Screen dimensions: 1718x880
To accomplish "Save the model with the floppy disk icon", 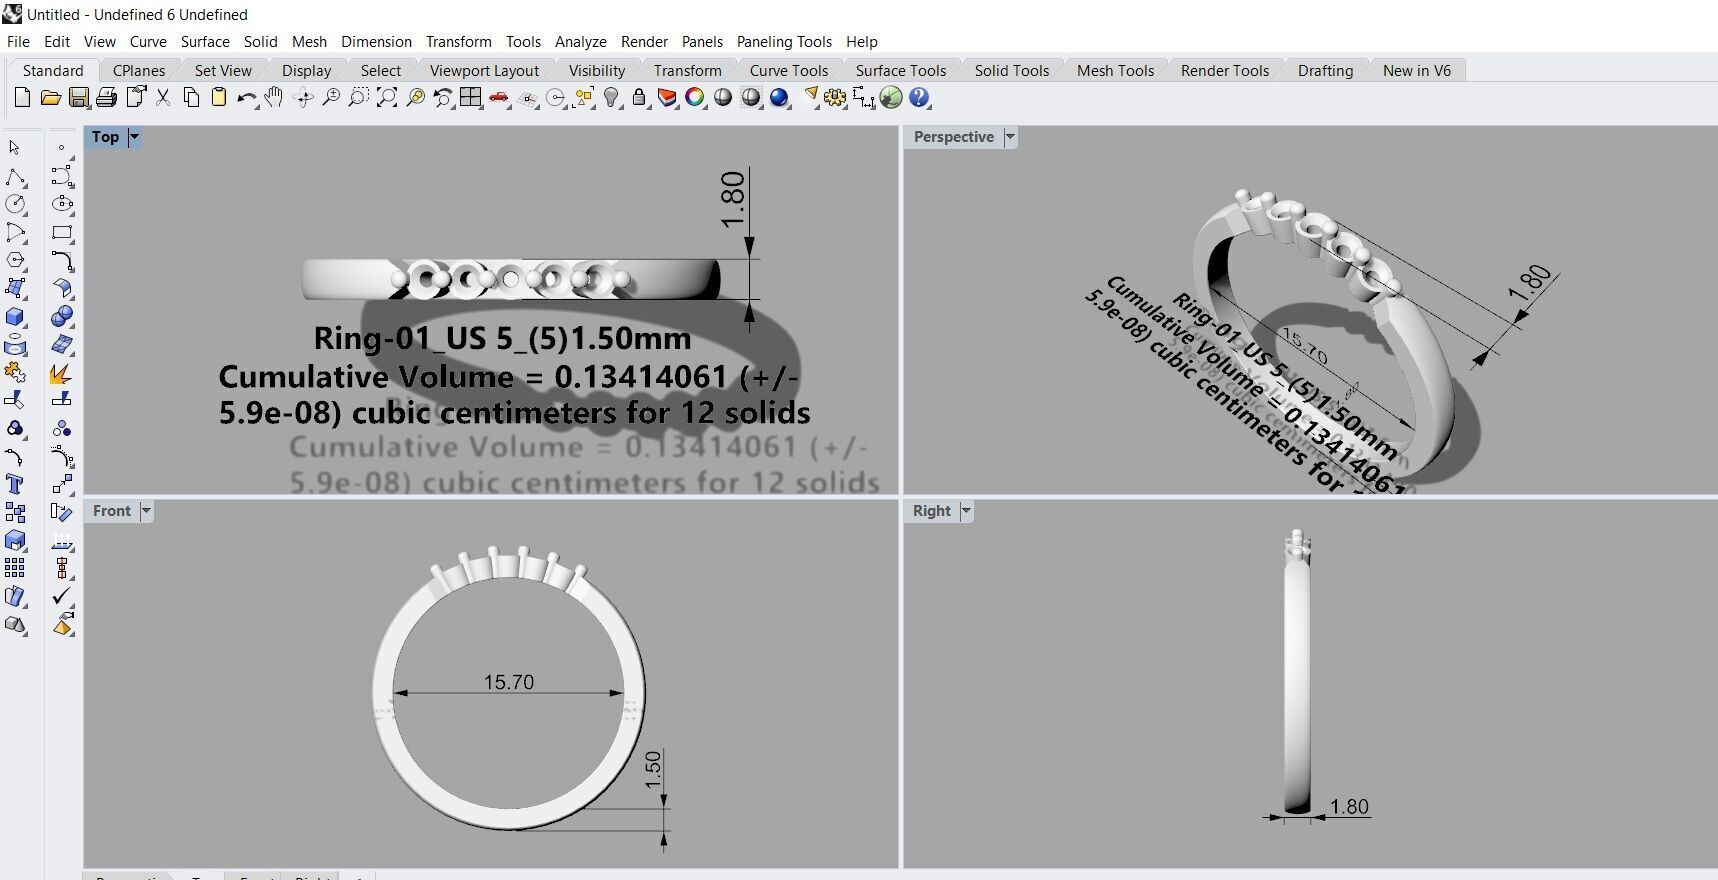I will [x=78, y=97].
